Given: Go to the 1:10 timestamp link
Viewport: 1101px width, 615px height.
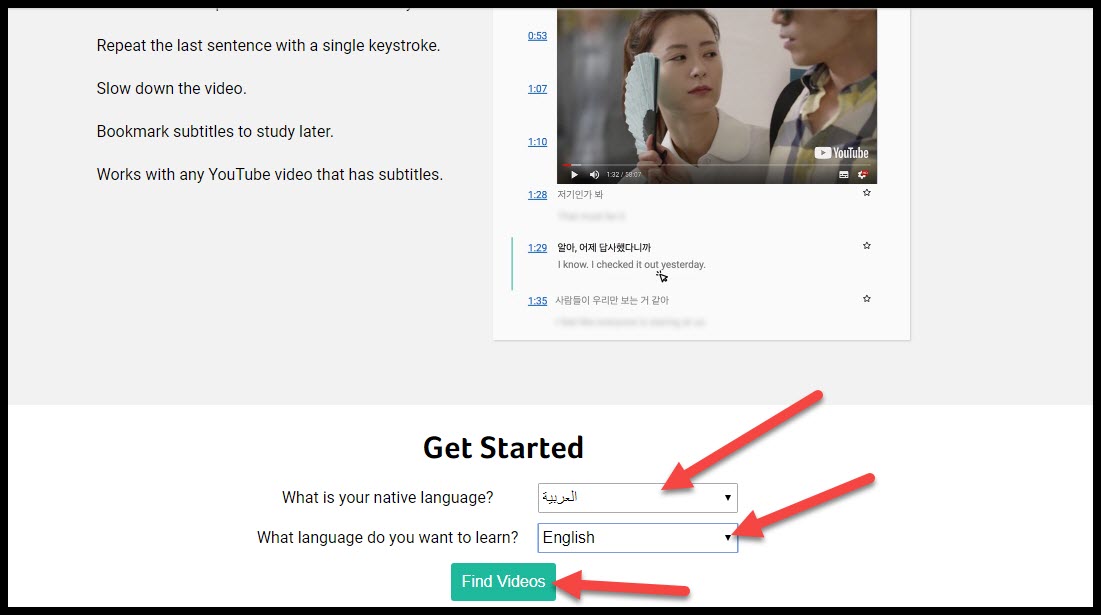Looking at the screenshot, I should (x=537, y=142).
